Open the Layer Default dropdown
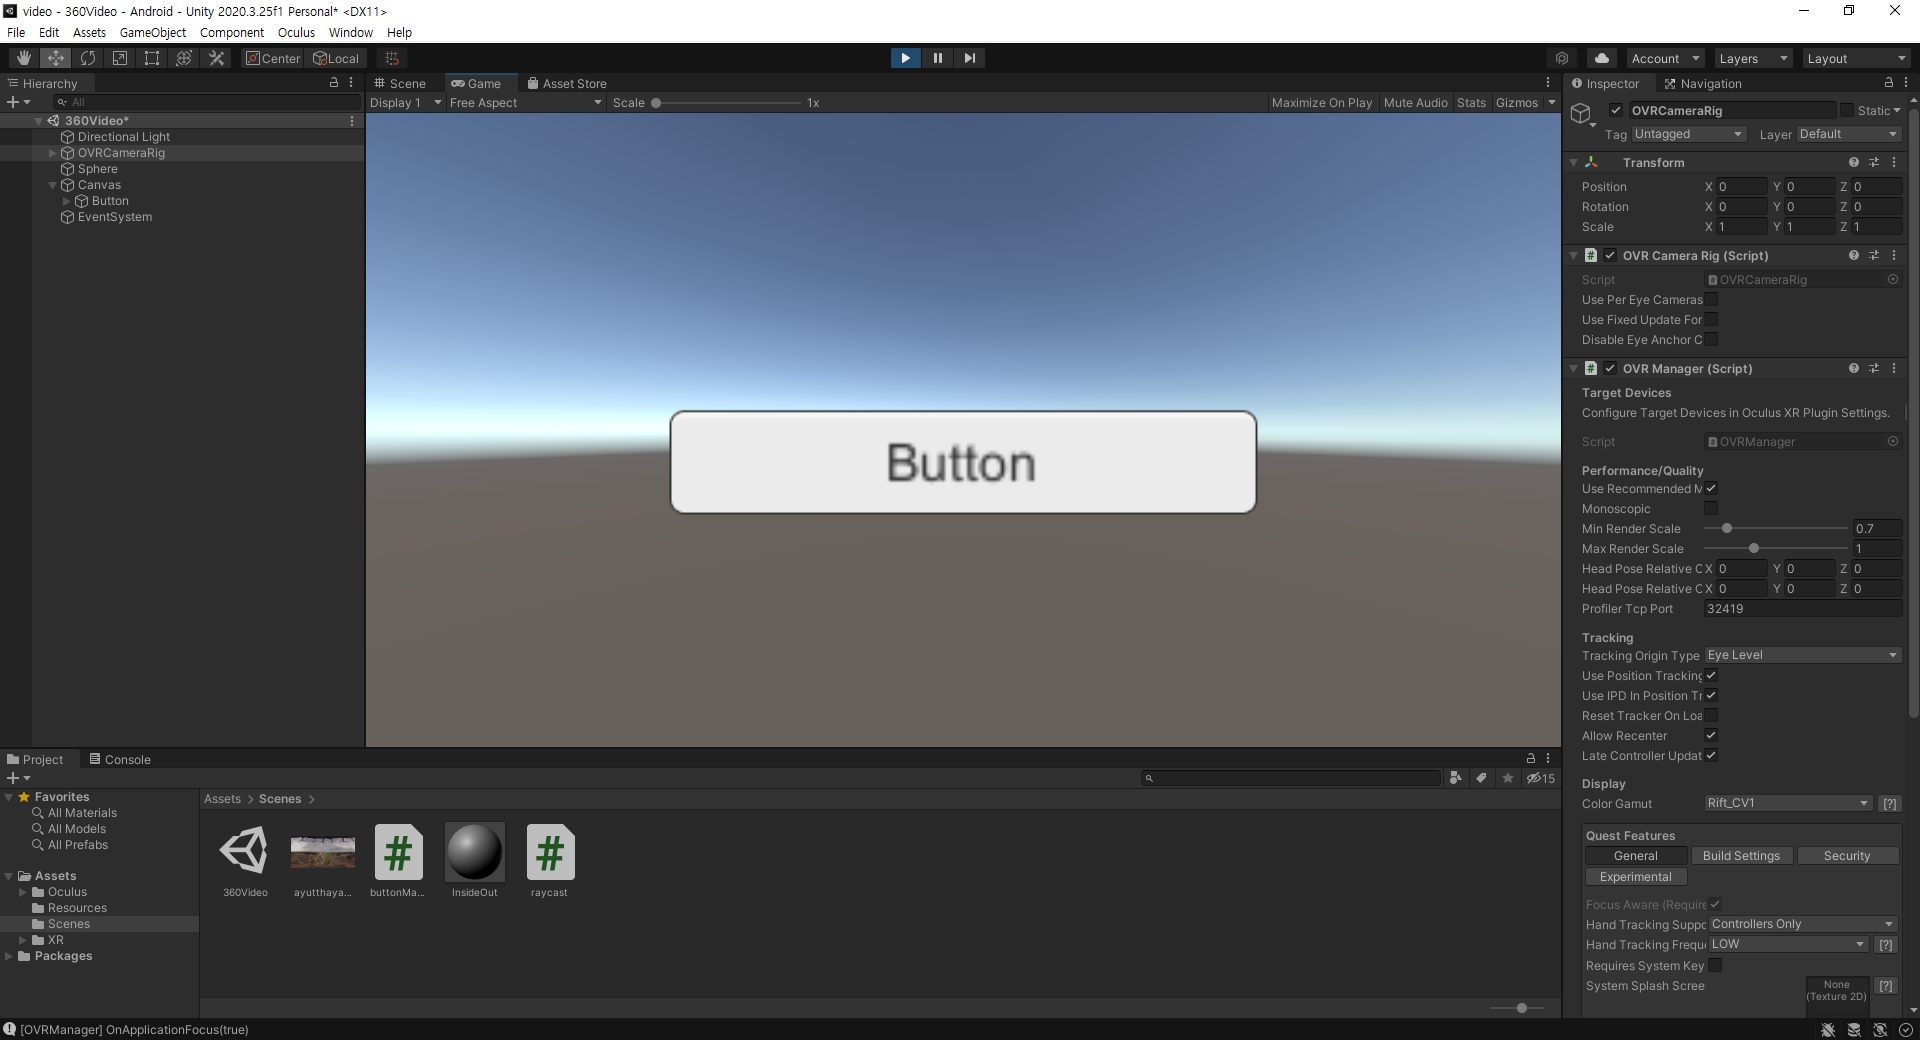Screen dimensions: 1920x1040 (x=1849, y=134)
